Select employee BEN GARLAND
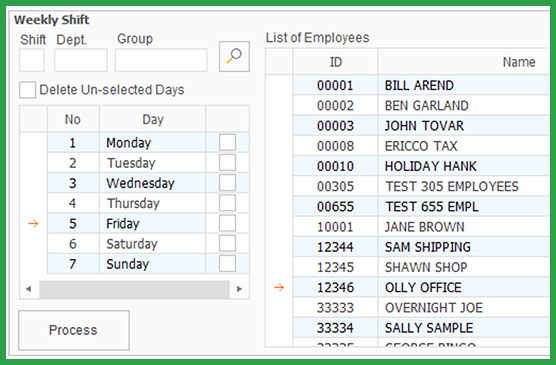The width and height of the screenshot is (556, 365). pyautogui.click(x=464, y=105)
